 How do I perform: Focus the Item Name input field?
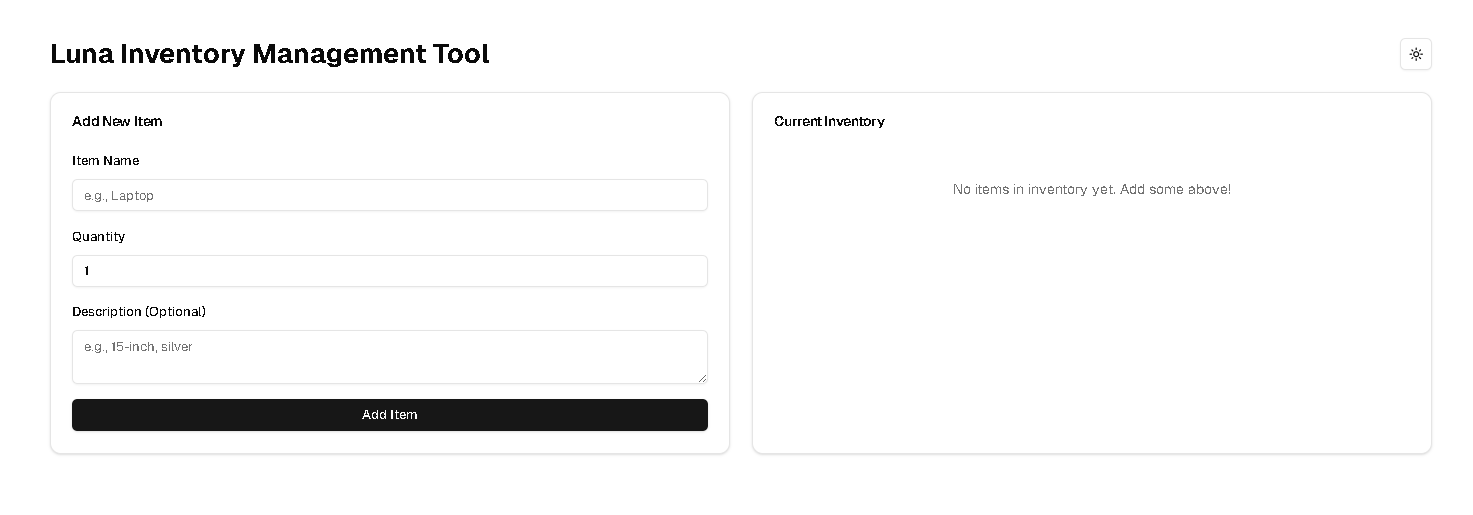(390, 195)
